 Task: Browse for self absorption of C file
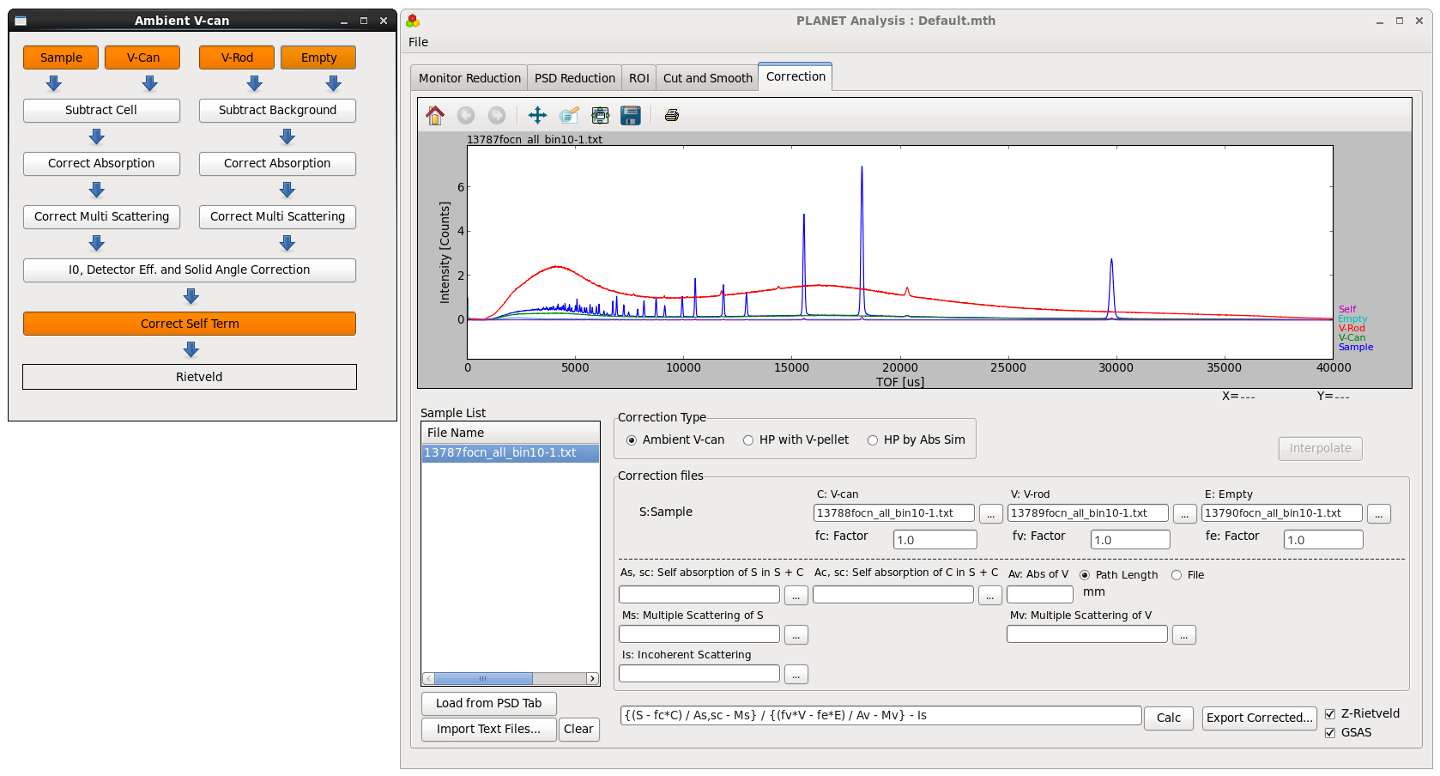[x=990, y=595]
